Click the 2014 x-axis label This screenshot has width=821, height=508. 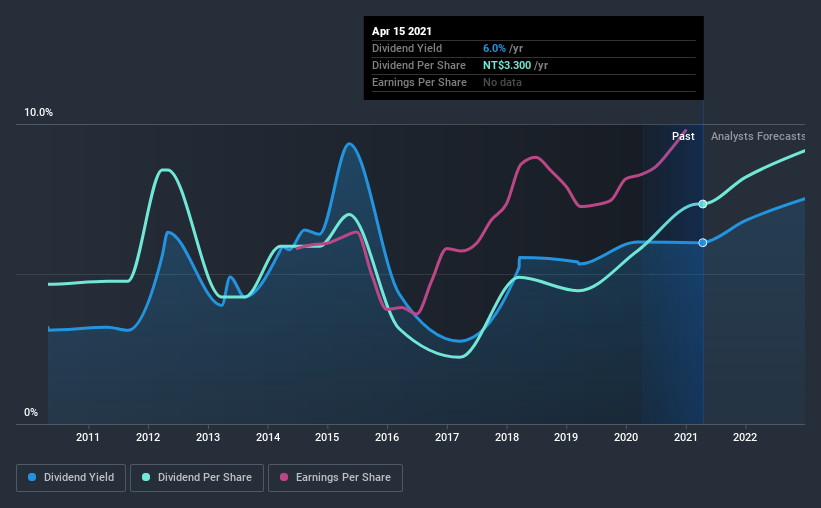click(268, 437)
